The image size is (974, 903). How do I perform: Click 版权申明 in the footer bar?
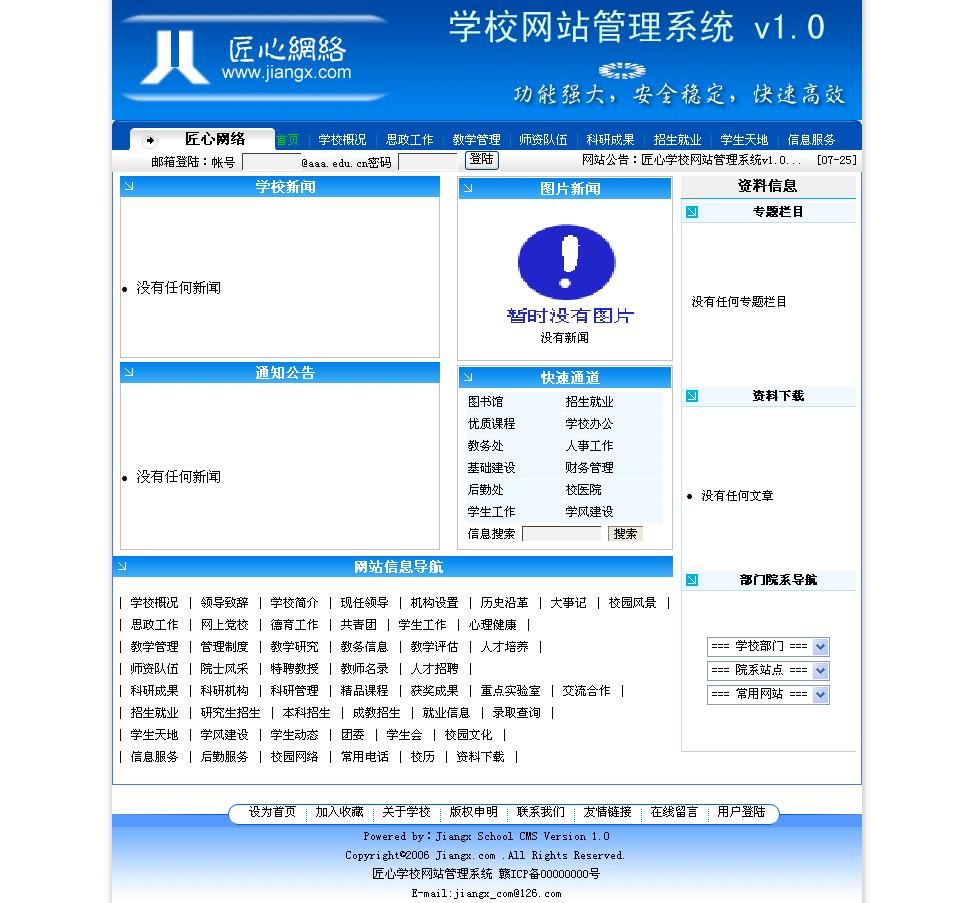(x=473, y=812)
